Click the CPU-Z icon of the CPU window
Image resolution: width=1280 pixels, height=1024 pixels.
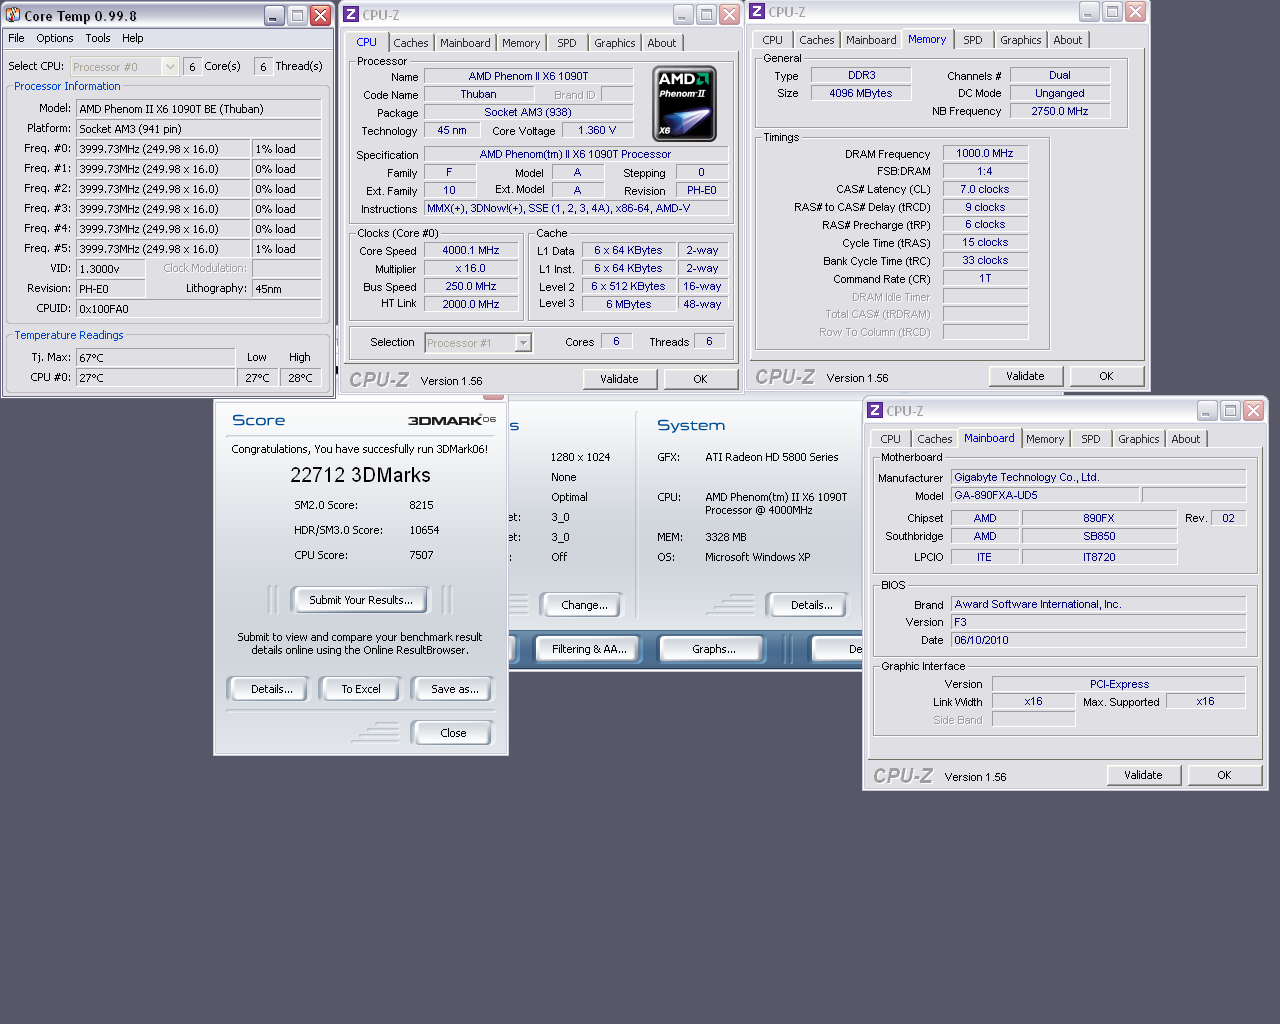tap(351, 14)
